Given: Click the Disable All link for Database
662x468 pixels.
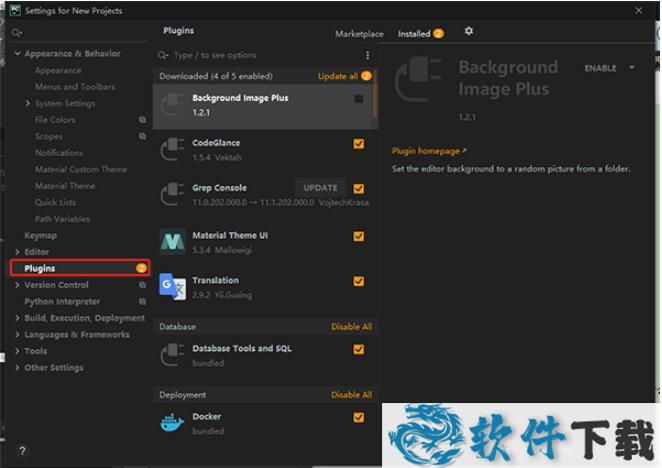Looking at the screenshot, I should [351, 327].
